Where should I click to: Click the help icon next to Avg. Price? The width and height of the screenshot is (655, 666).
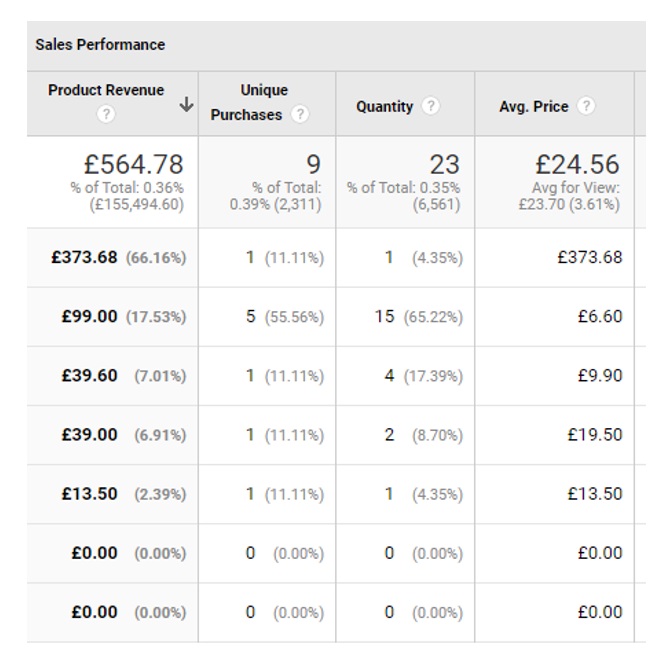pos(586,106)
